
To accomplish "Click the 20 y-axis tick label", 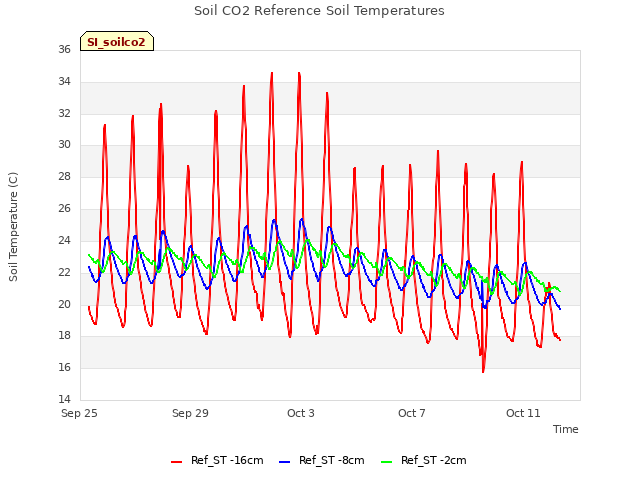I will (64, 304).
